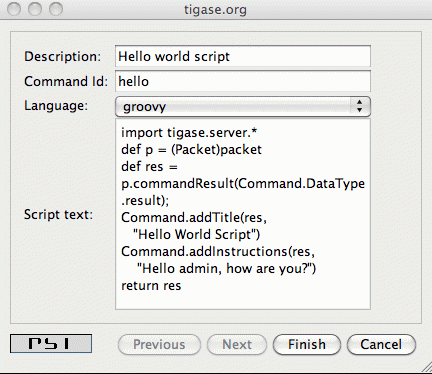Click the Command Id label
The height and width of the screenshot is (374, 432).
[66, 81]
